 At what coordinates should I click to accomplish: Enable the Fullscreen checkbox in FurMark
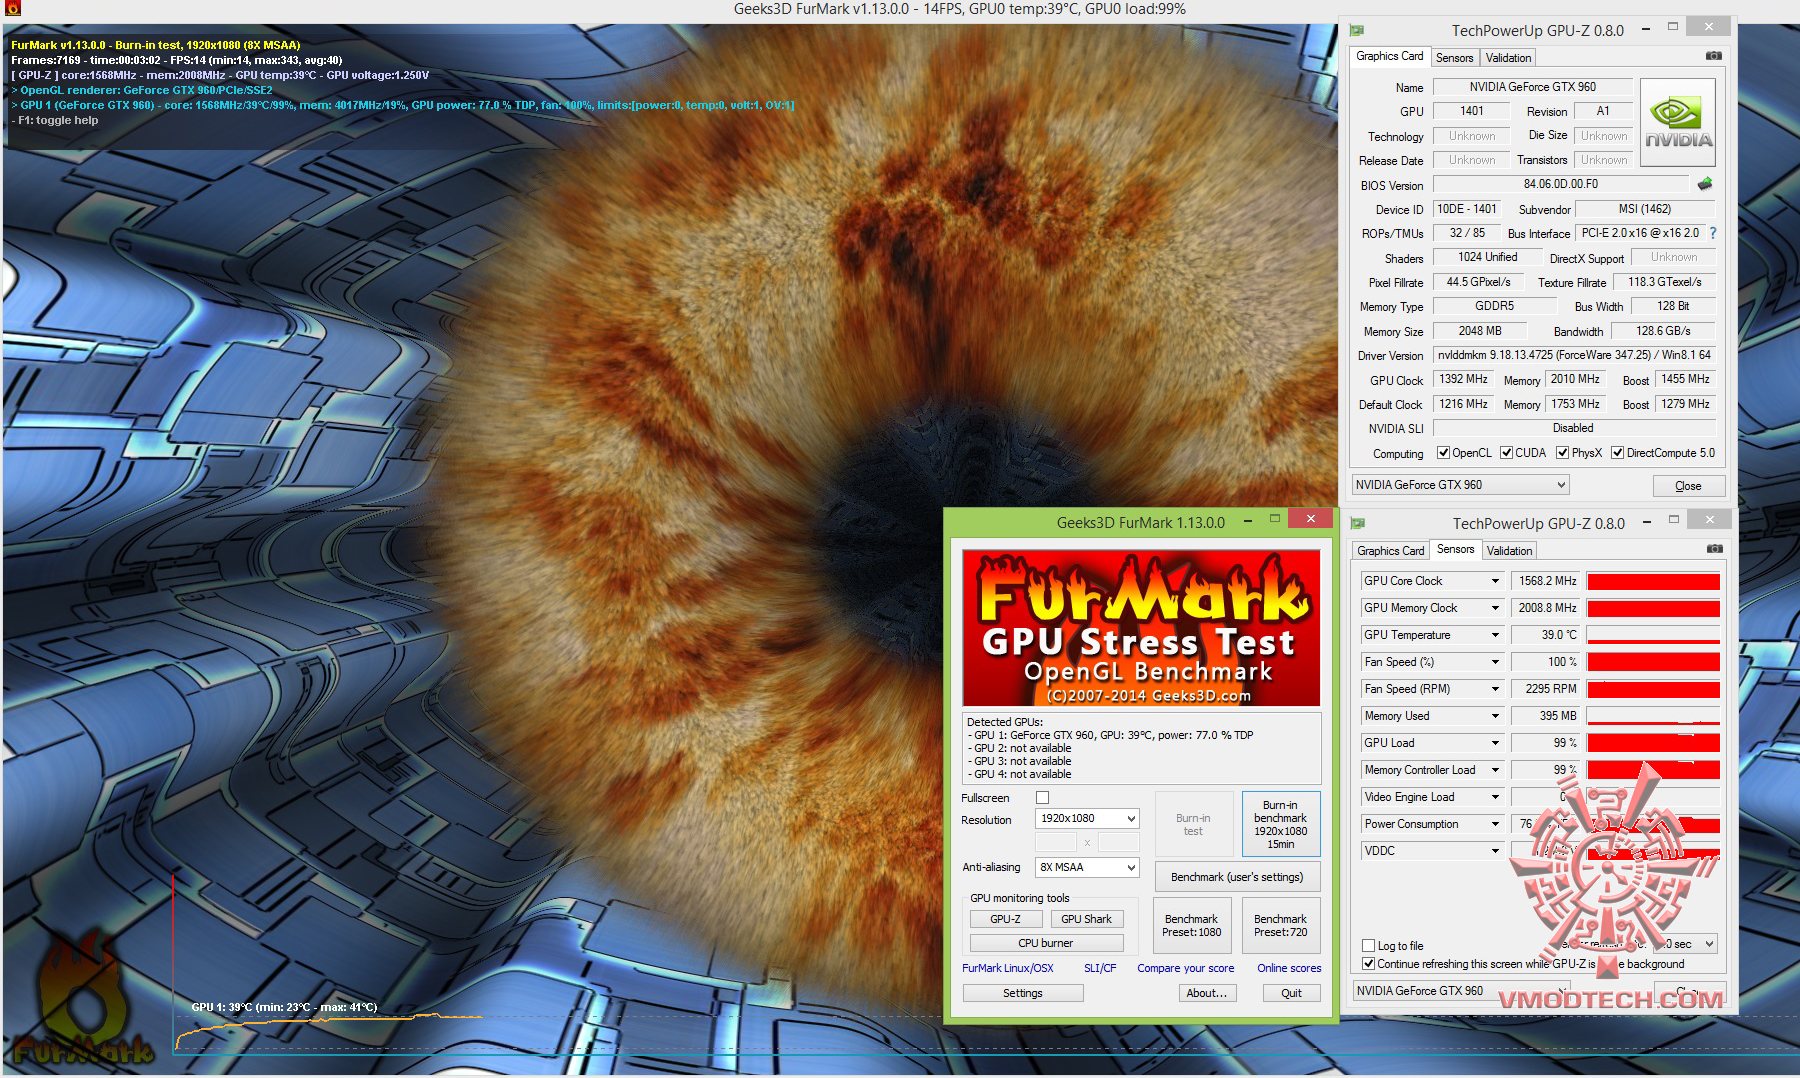tap(1042, 797)
